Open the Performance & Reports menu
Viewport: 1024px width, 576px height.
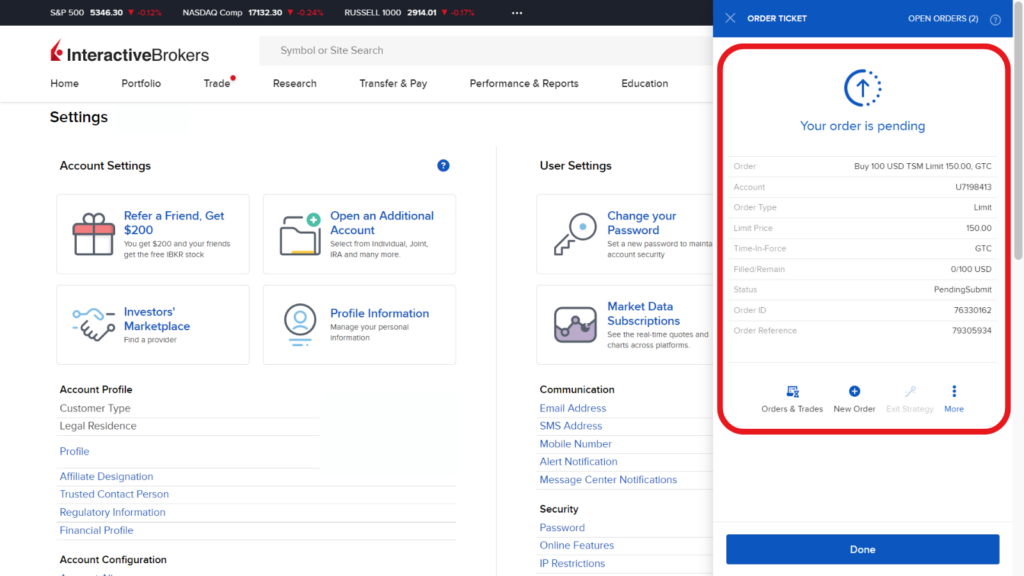click(523, 84)
